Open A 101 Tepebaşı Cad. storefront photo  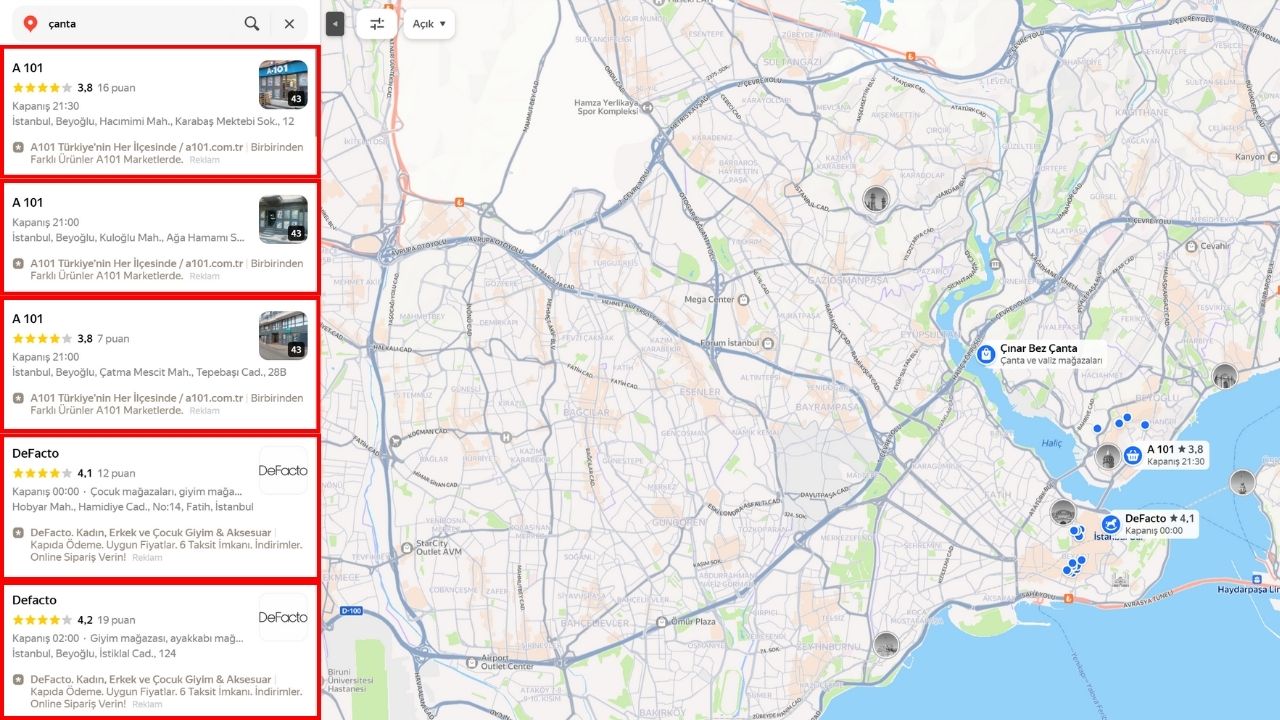coord(283,335)
